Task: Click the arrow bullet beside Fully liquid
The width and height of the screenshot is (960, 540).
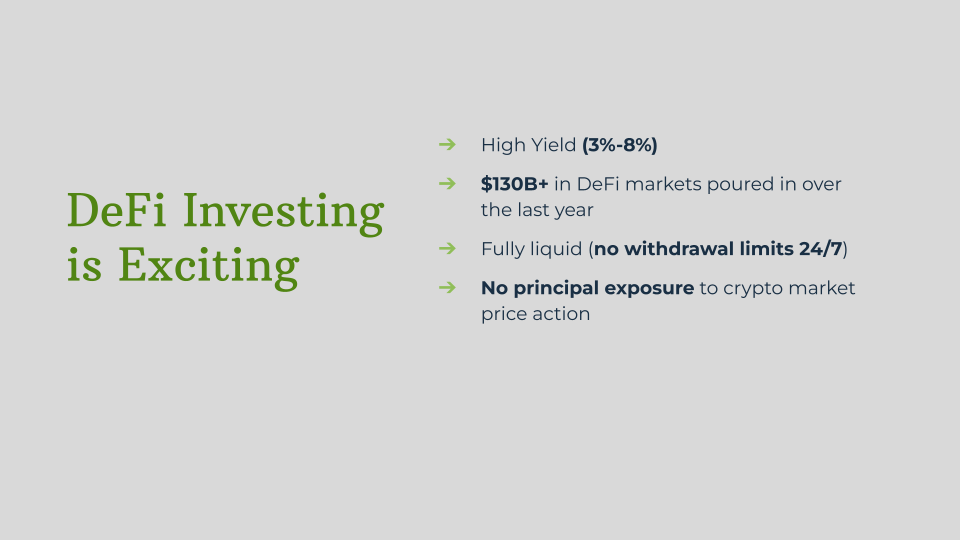Action: pos(448,249)
